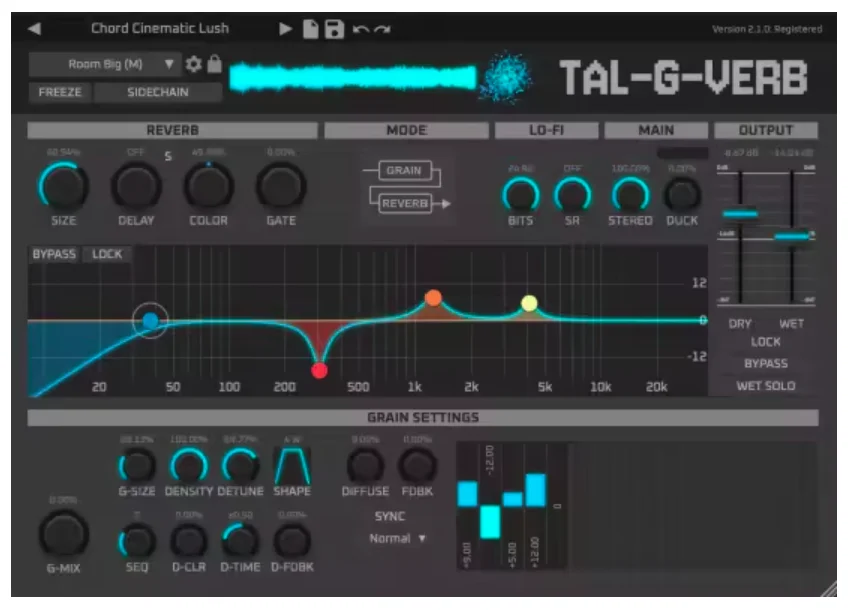The image size is (848, 610).
Task: Toggle the EQ LOCK button
Action: pos(107,254)
